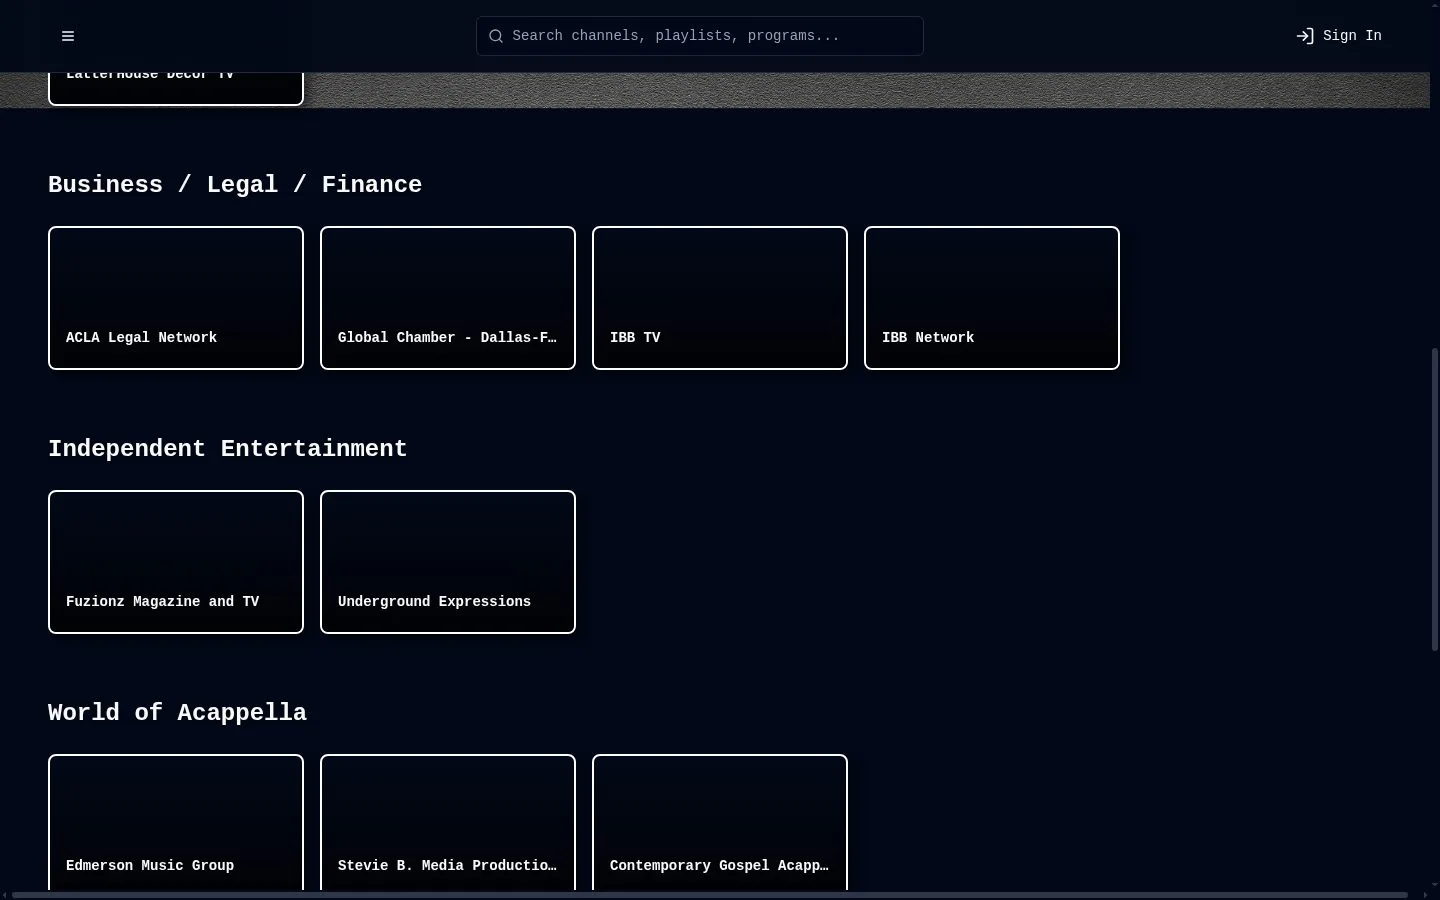The width and height of the screenshot is (1440, 900).
Task: Open the Global Chamber Dallas channel card
Action: tap(448, 298)
